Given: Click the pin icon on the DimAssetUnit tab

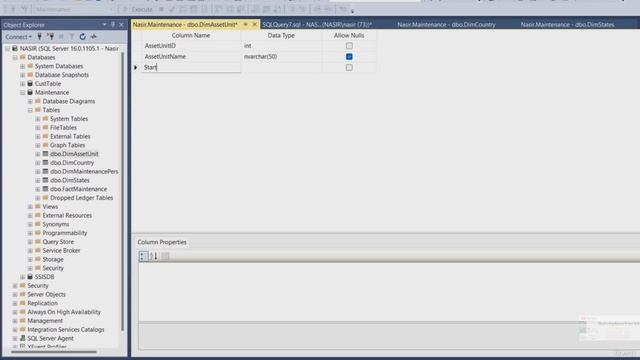Looking at the screenshot, I should click(245, 24).
